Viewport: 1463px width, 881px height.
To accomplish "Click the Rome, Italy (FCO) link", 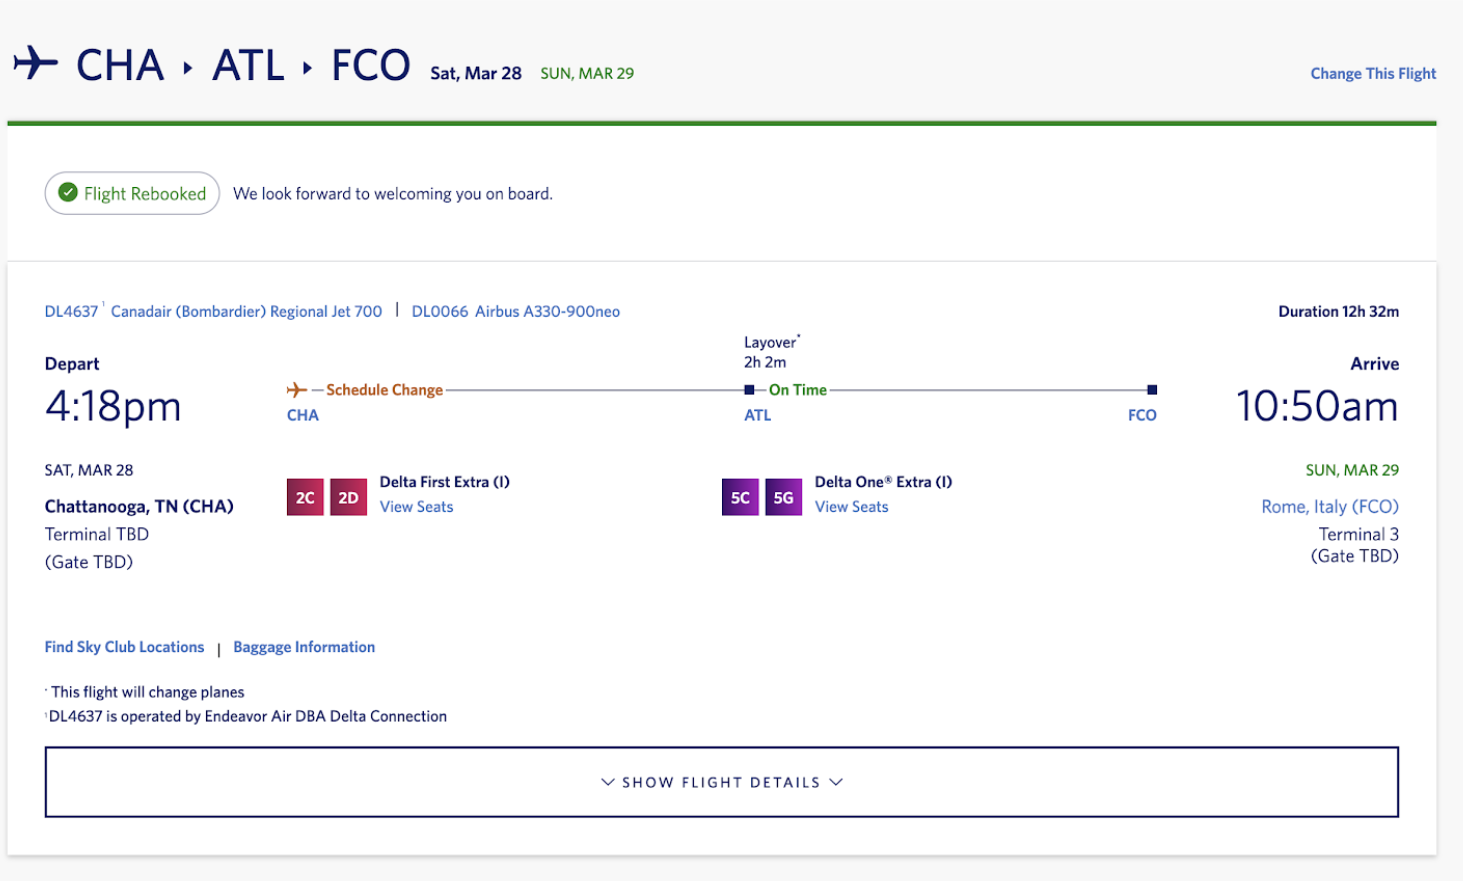I will pyautogui.click(x=1330, y=507).
